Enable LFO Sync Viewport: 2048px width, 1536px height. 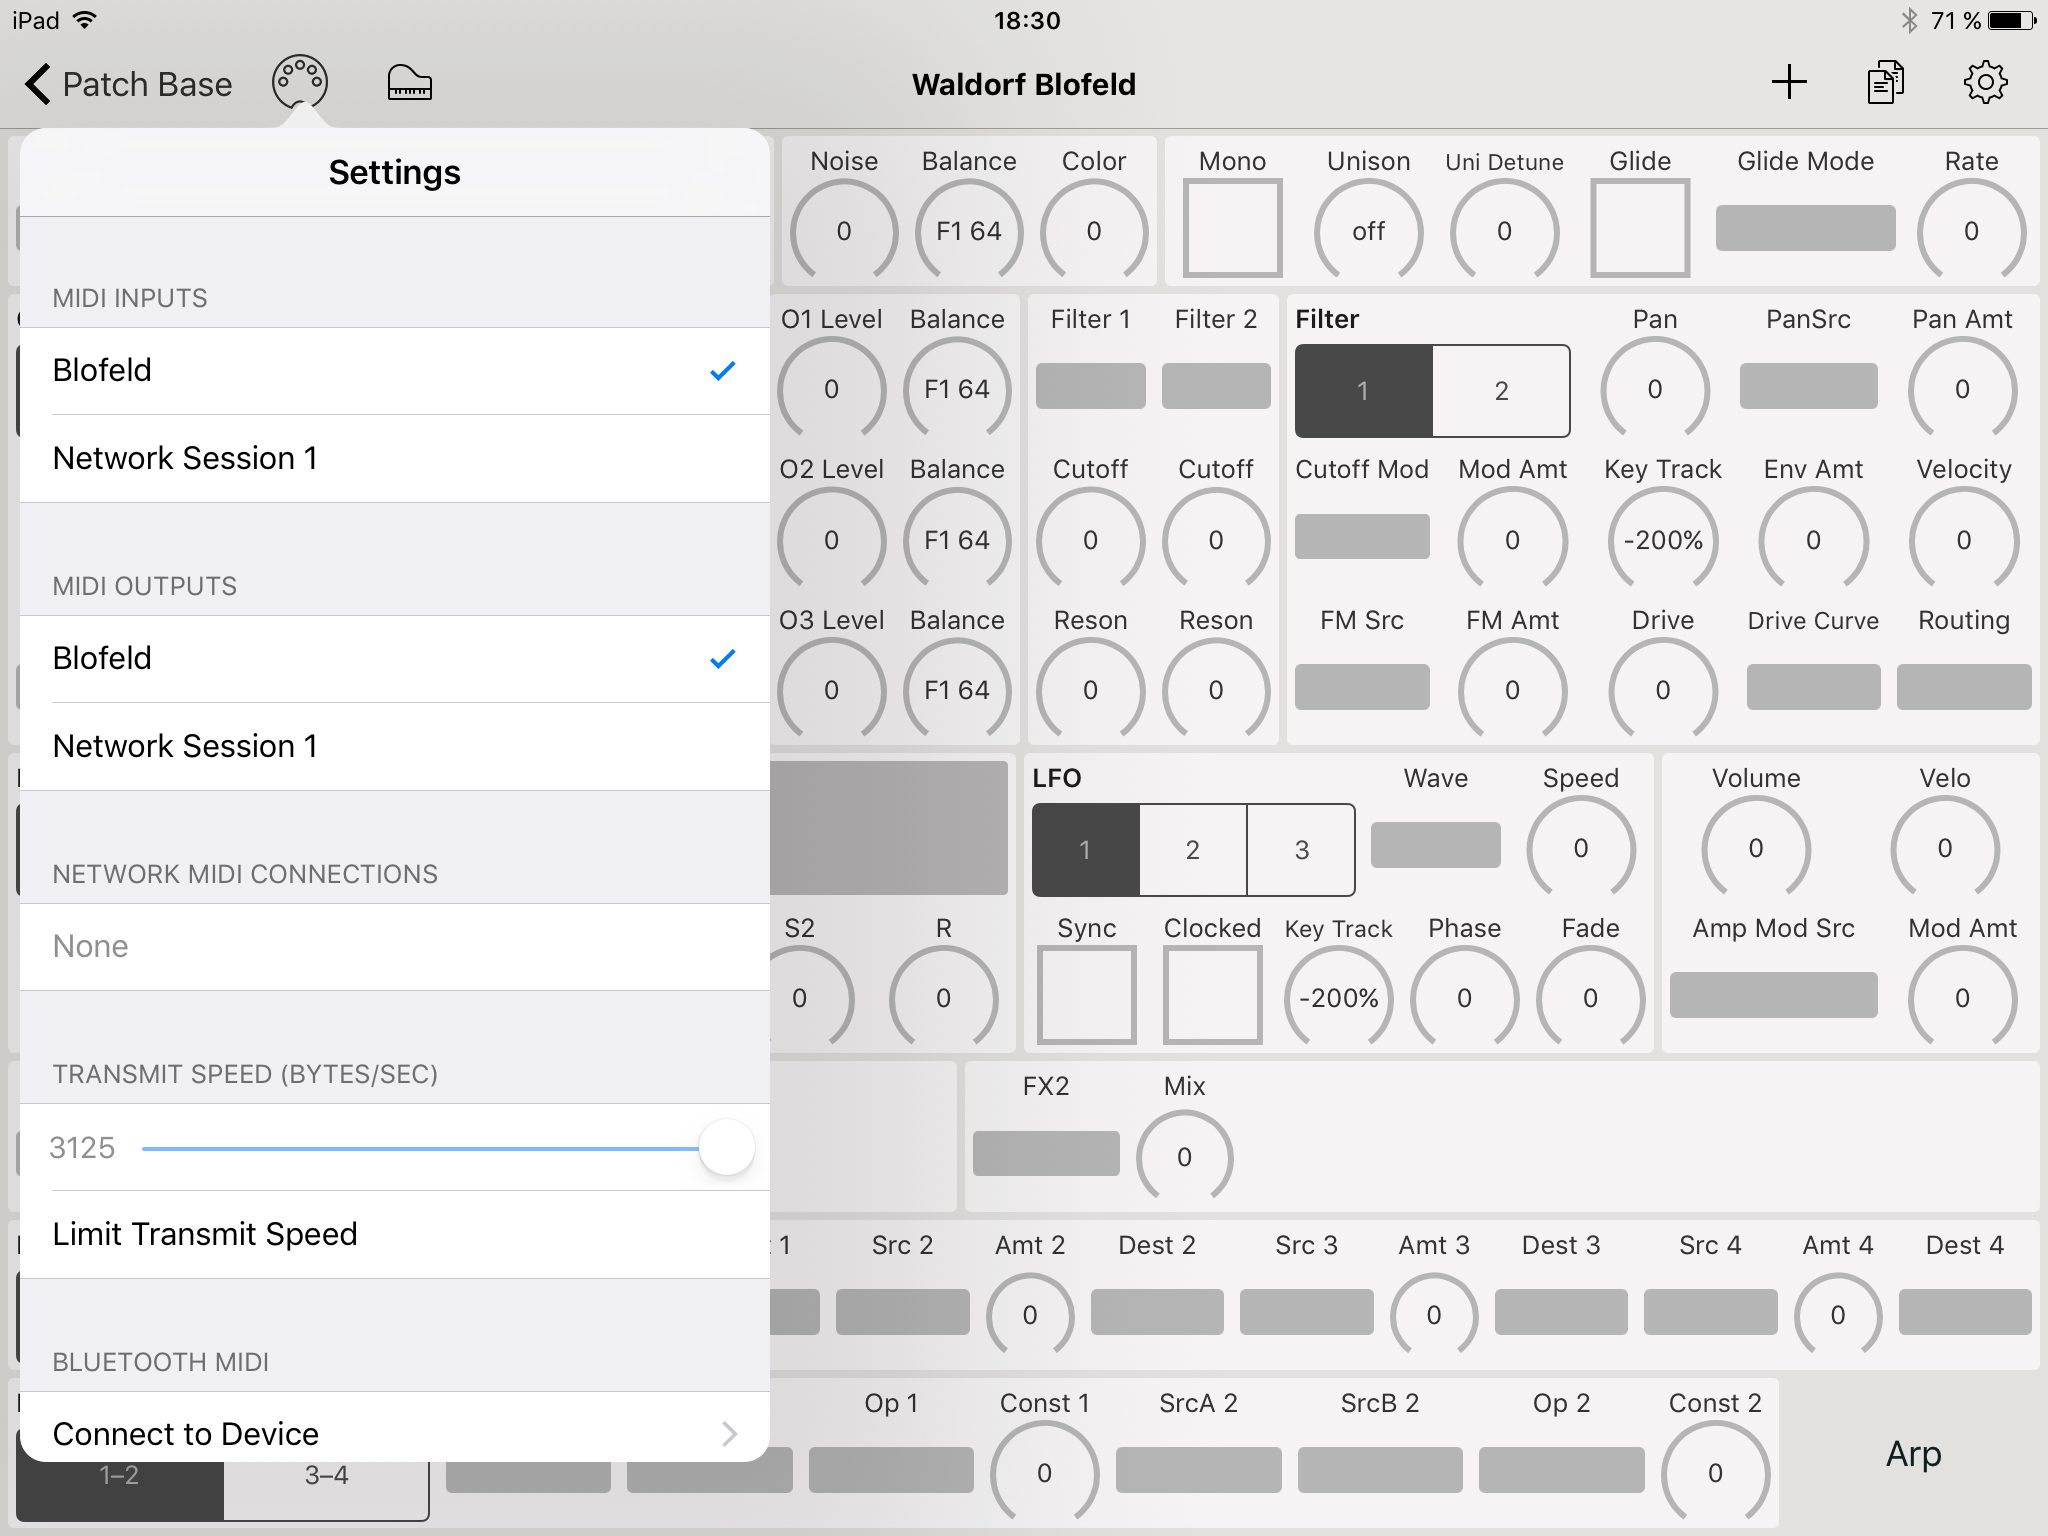pyautogui.click(x=1085, y=994)
